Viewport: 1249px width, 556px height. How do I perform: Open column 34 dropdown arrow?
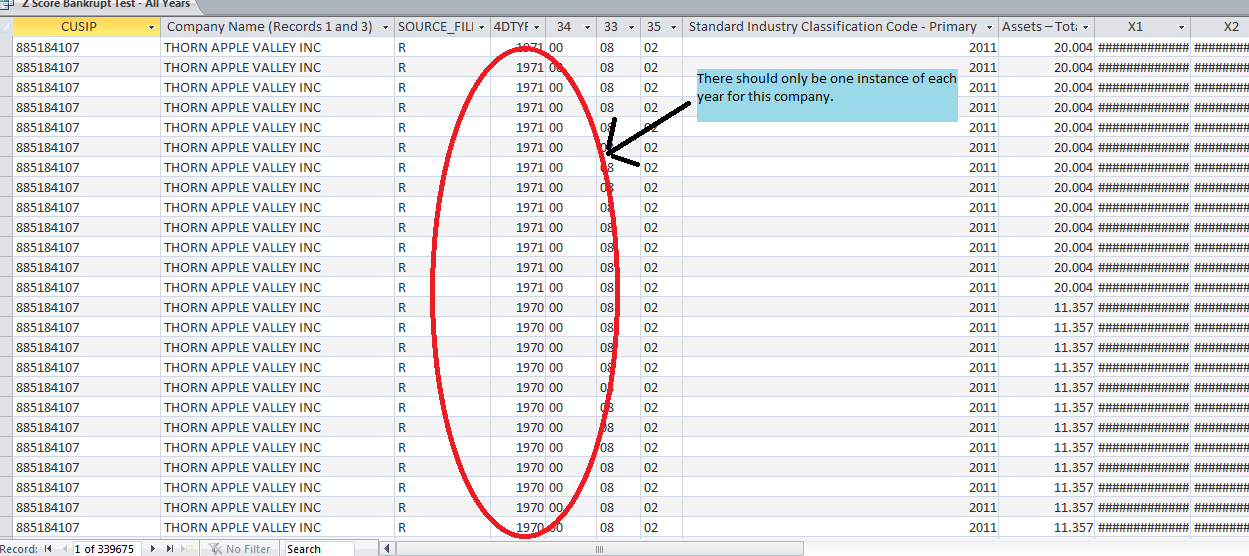pos(587,27)
